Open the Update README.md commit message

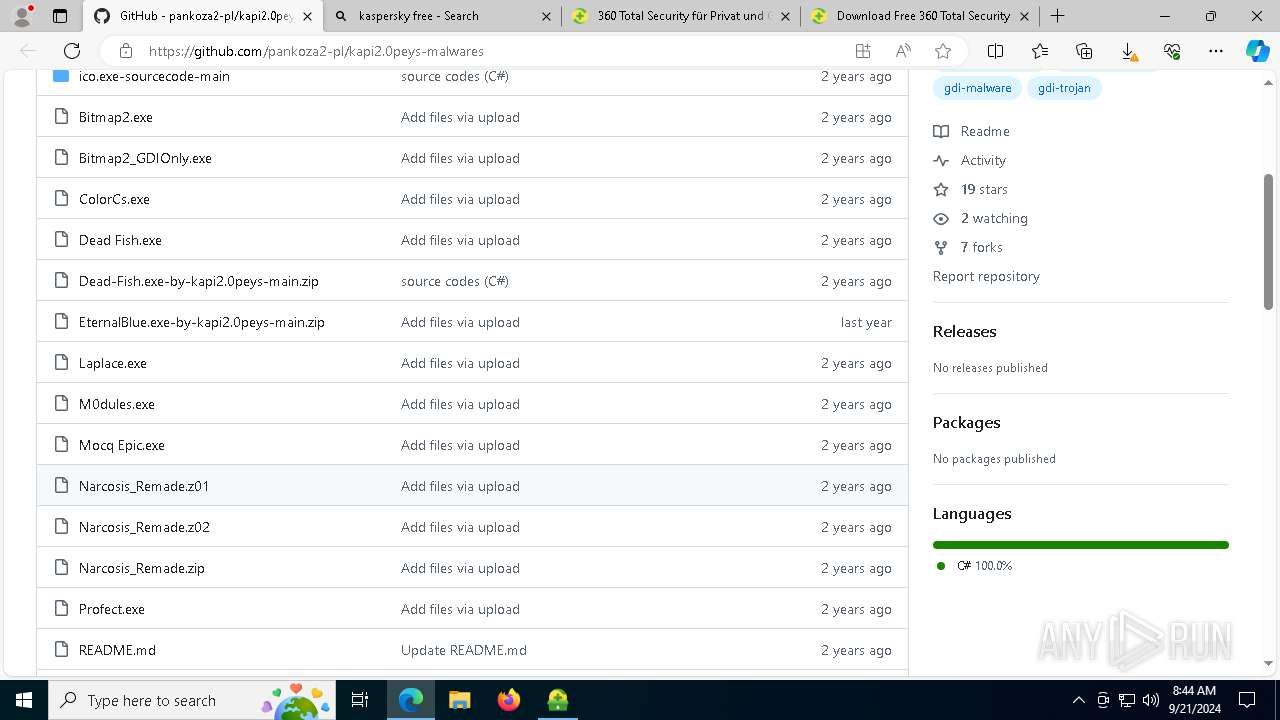point(464,650)
